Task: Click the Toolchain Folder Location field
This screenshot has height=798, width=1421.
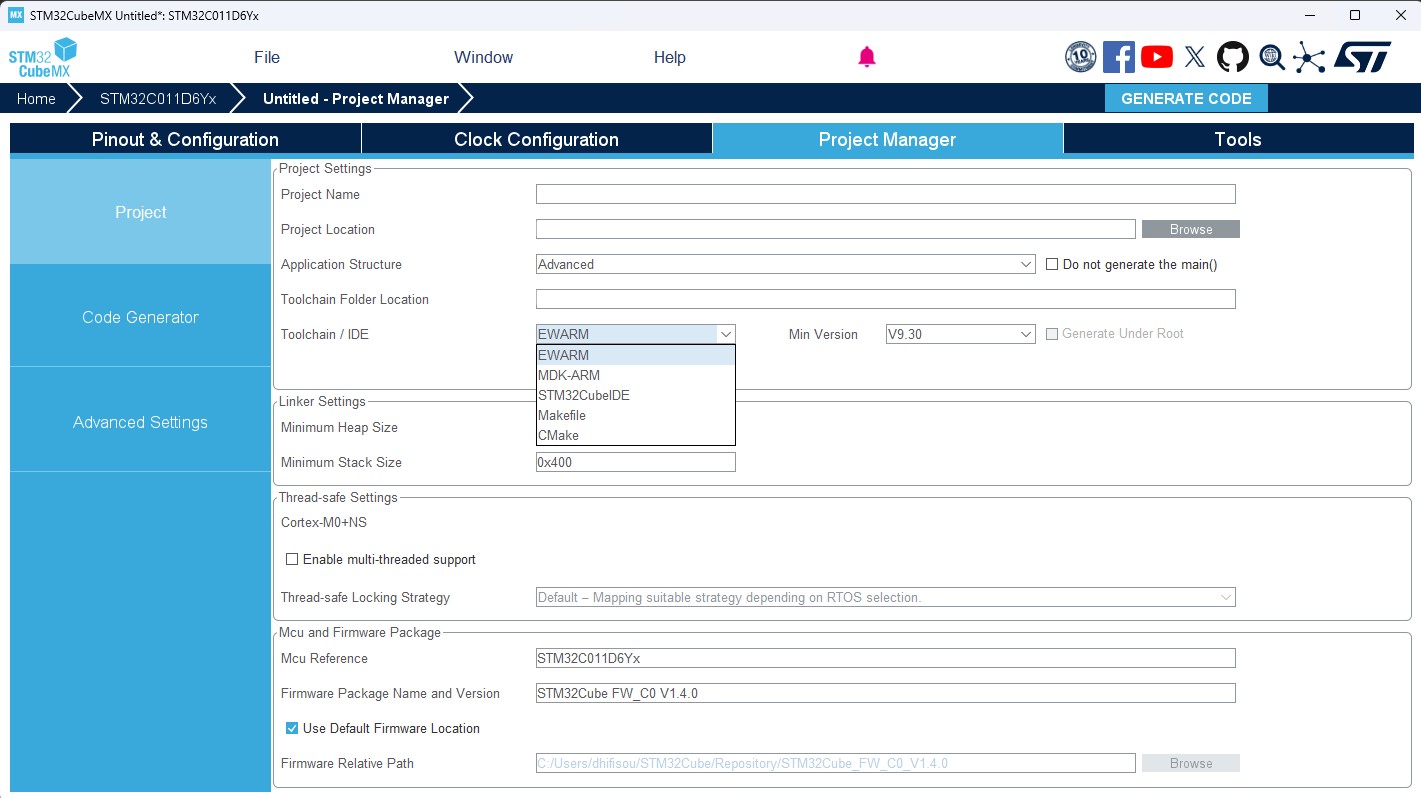Action: click(x=886, y=299)
